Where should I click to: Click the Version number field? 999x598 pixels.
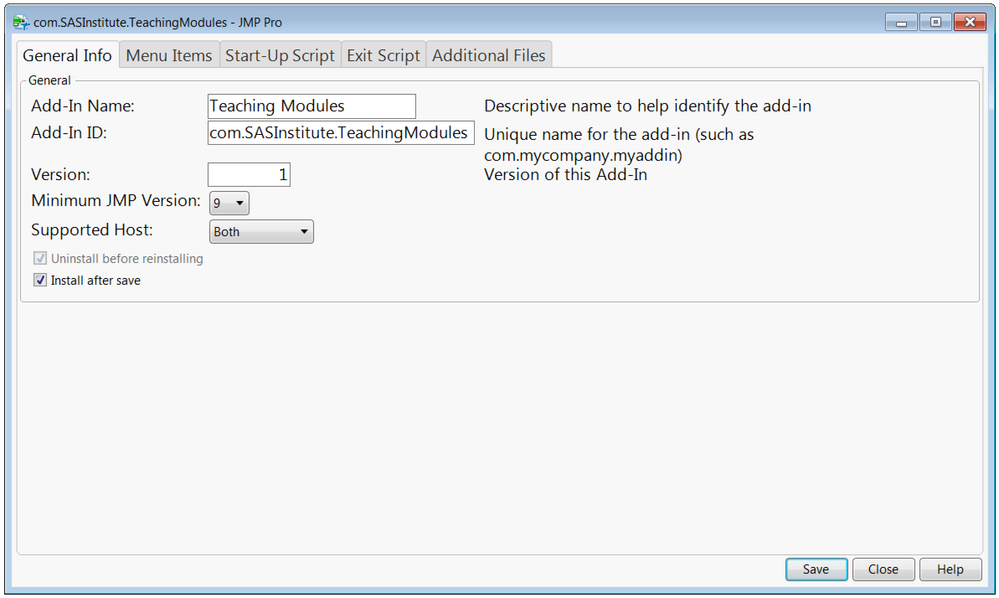coord(249,174)
